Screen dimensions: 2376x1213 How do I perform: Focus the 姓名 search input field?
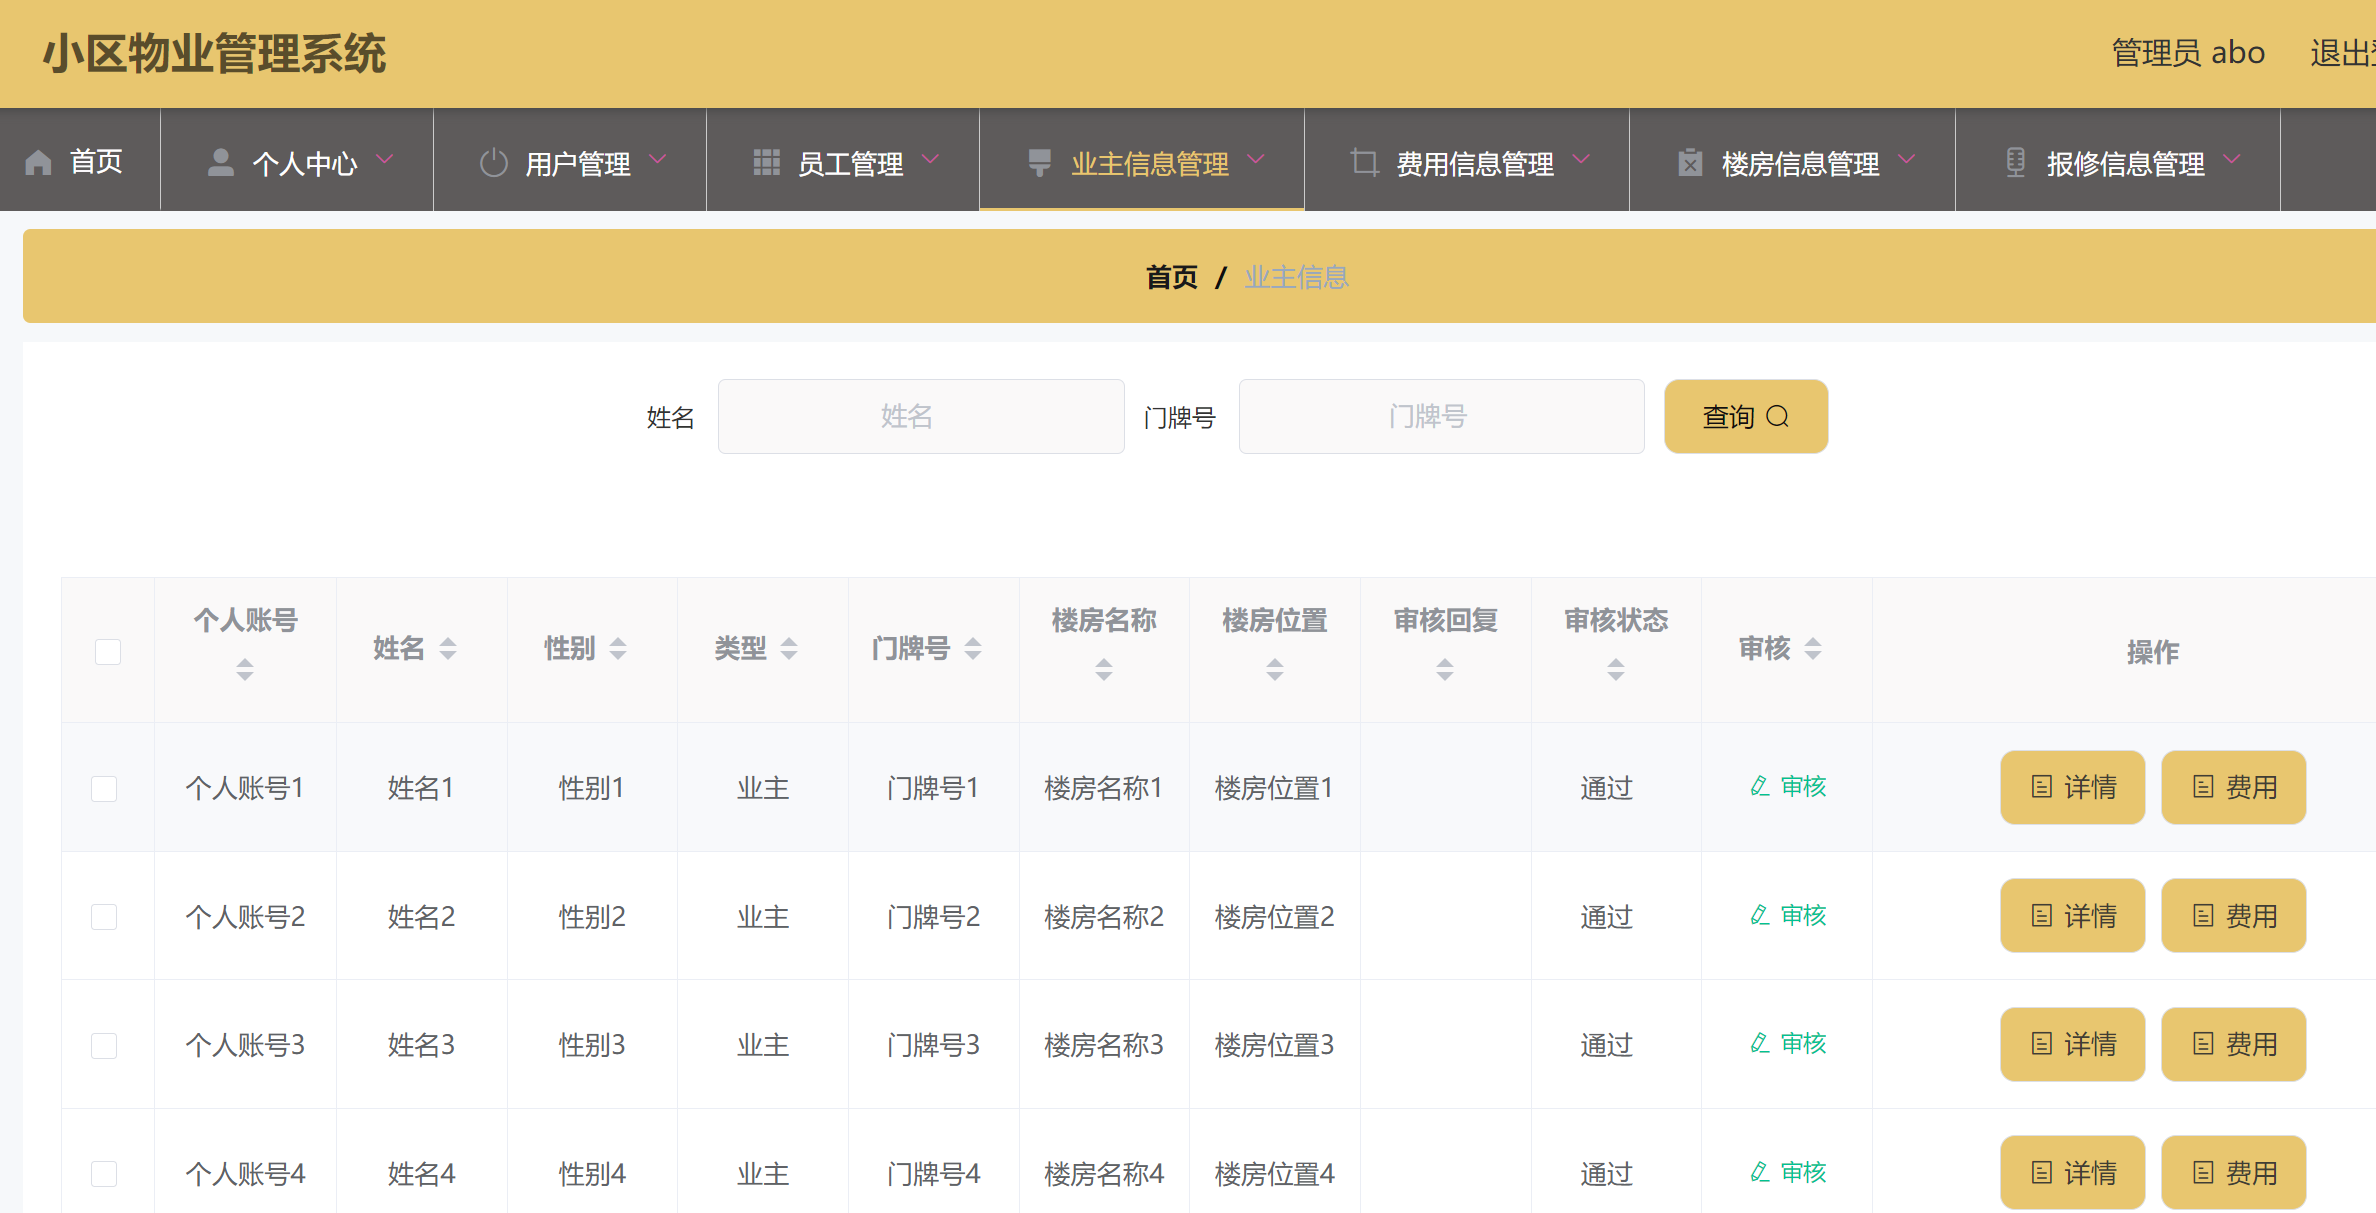921,416
